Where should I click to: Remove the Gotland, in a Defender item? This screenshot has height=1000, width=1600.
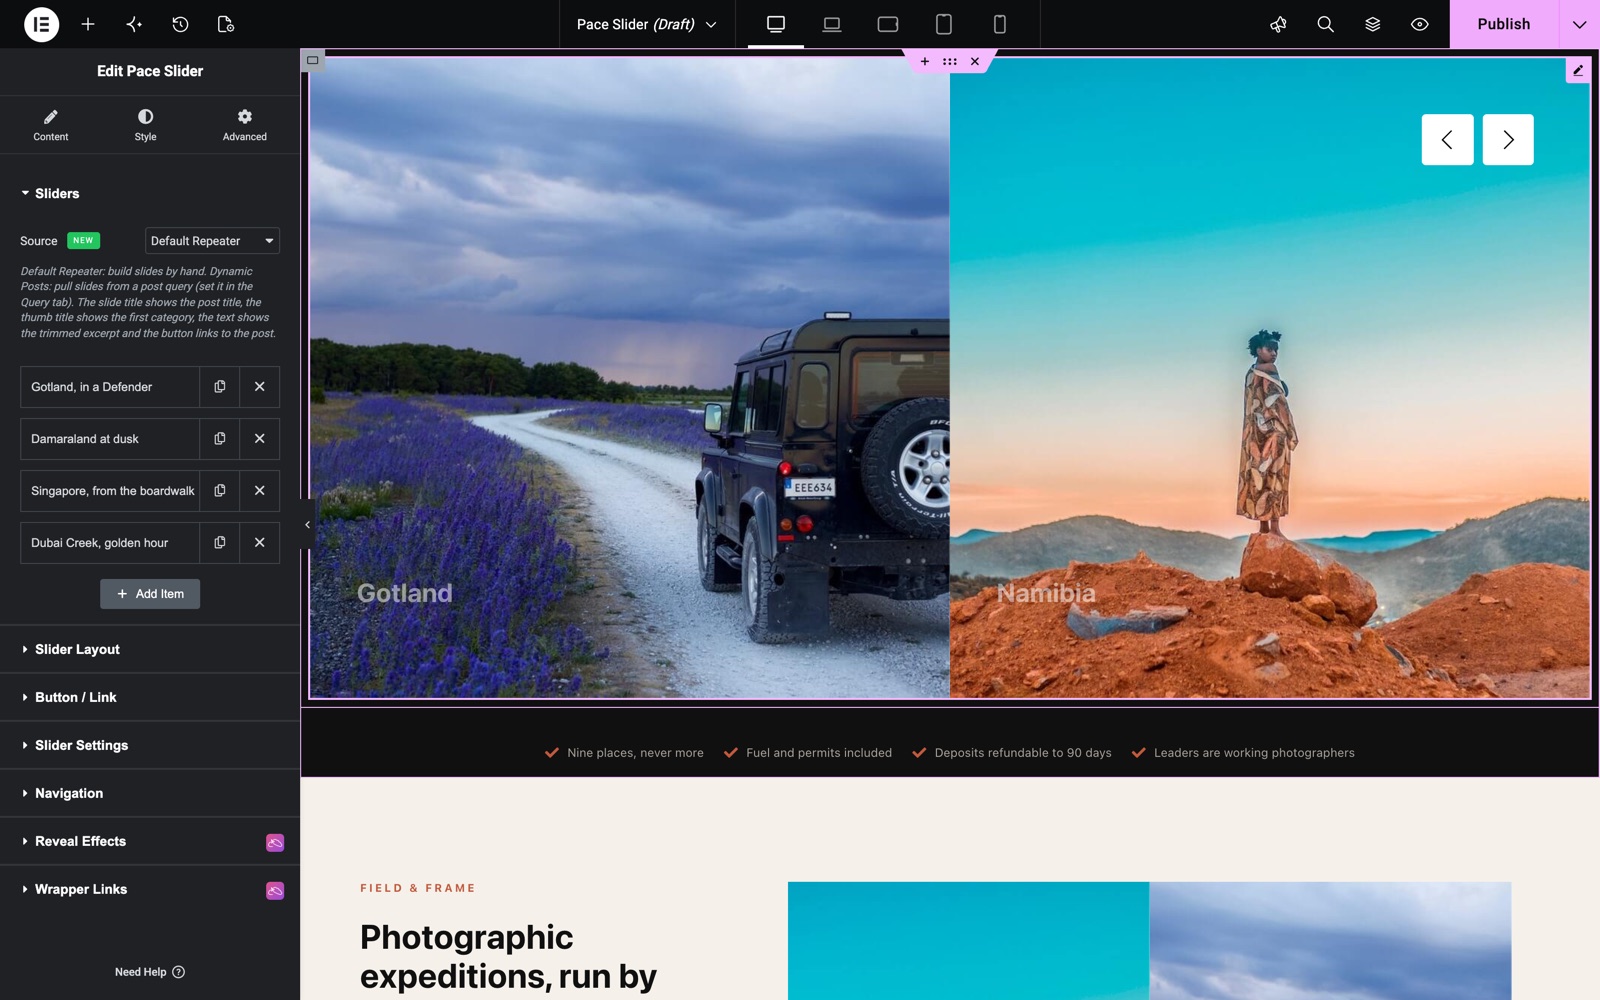[260, 387]
